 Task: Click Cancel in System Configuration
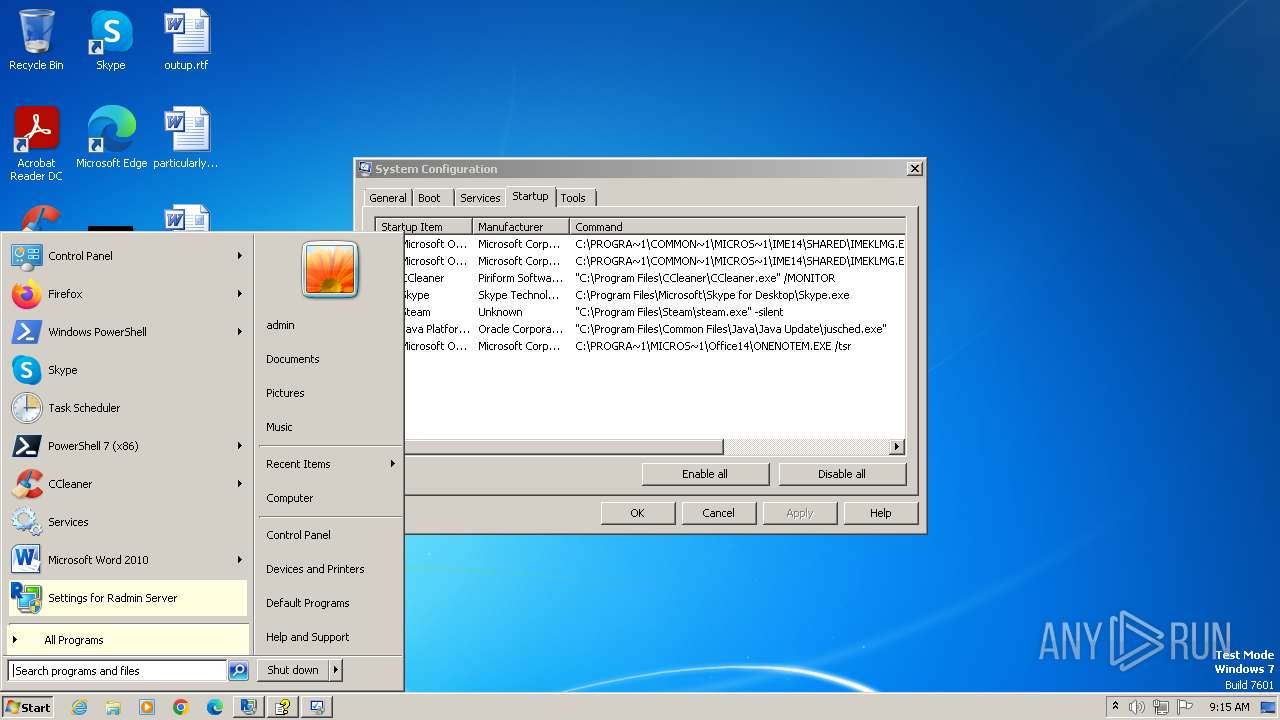click(718, 513)
